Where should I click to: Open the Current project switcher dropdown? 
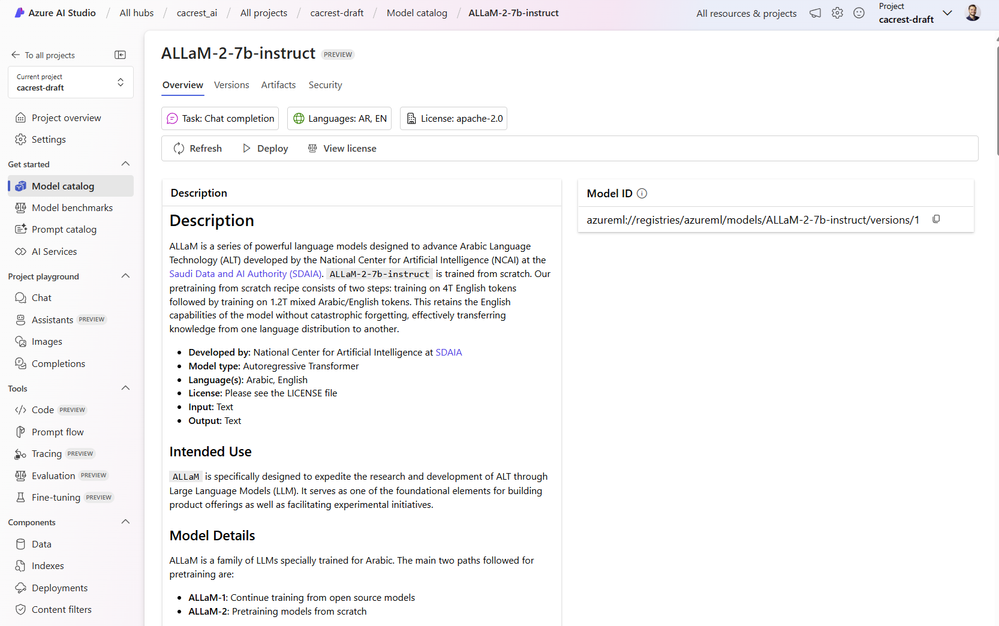[71, 82]
